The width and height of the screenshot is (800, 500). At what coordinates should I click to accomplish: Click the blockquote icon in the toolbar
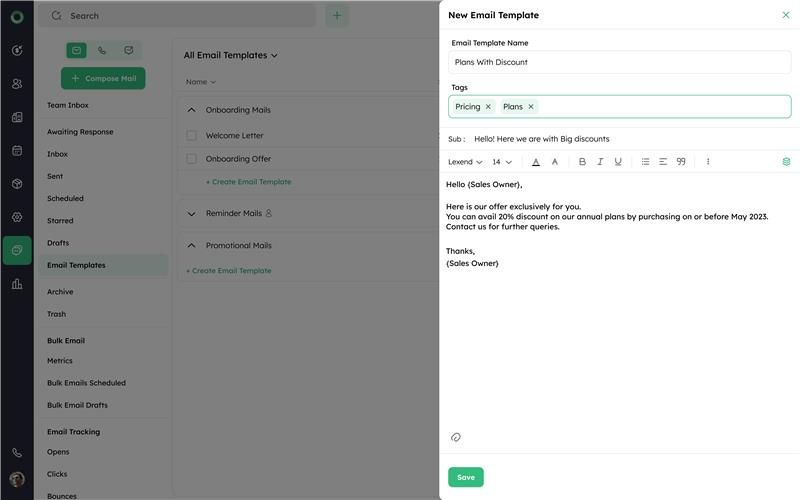tap(681, 162)
